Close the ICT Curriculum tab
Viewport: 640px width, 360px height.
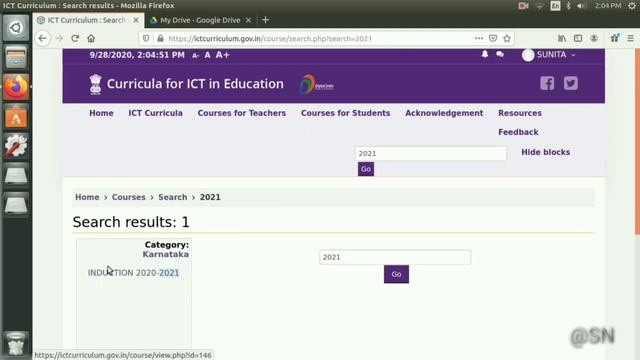[x=136, y=20]
